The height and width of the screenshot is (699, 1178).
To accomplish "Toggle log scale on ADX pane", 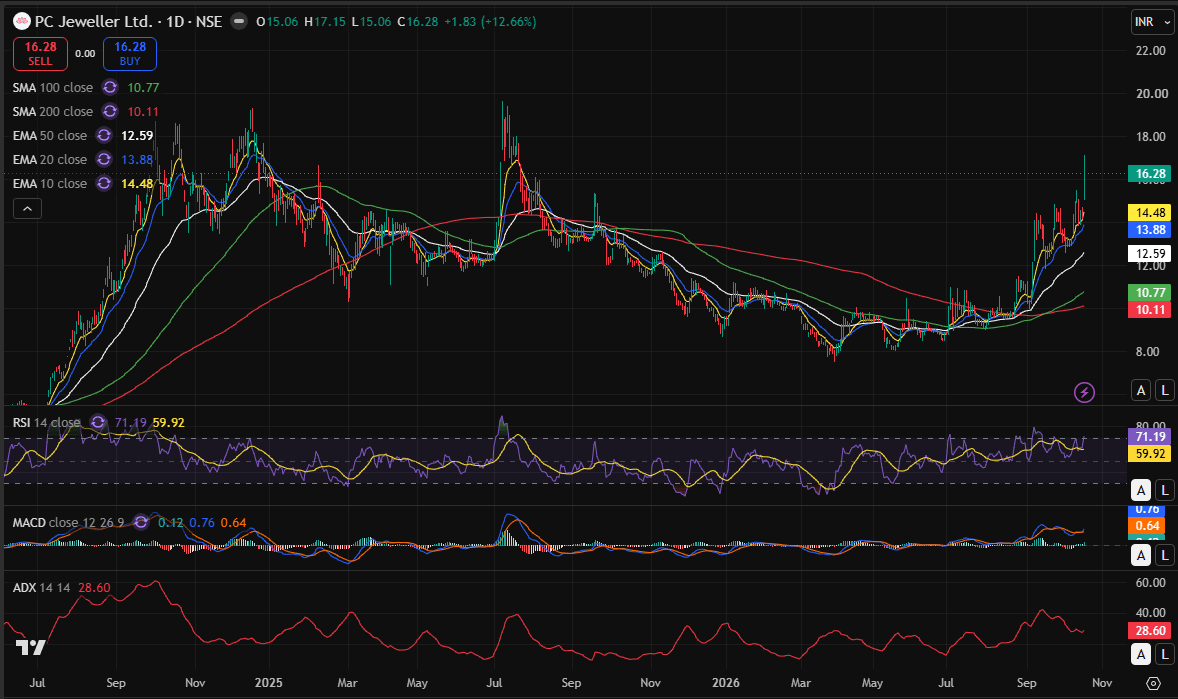I will click(1164, 655).
